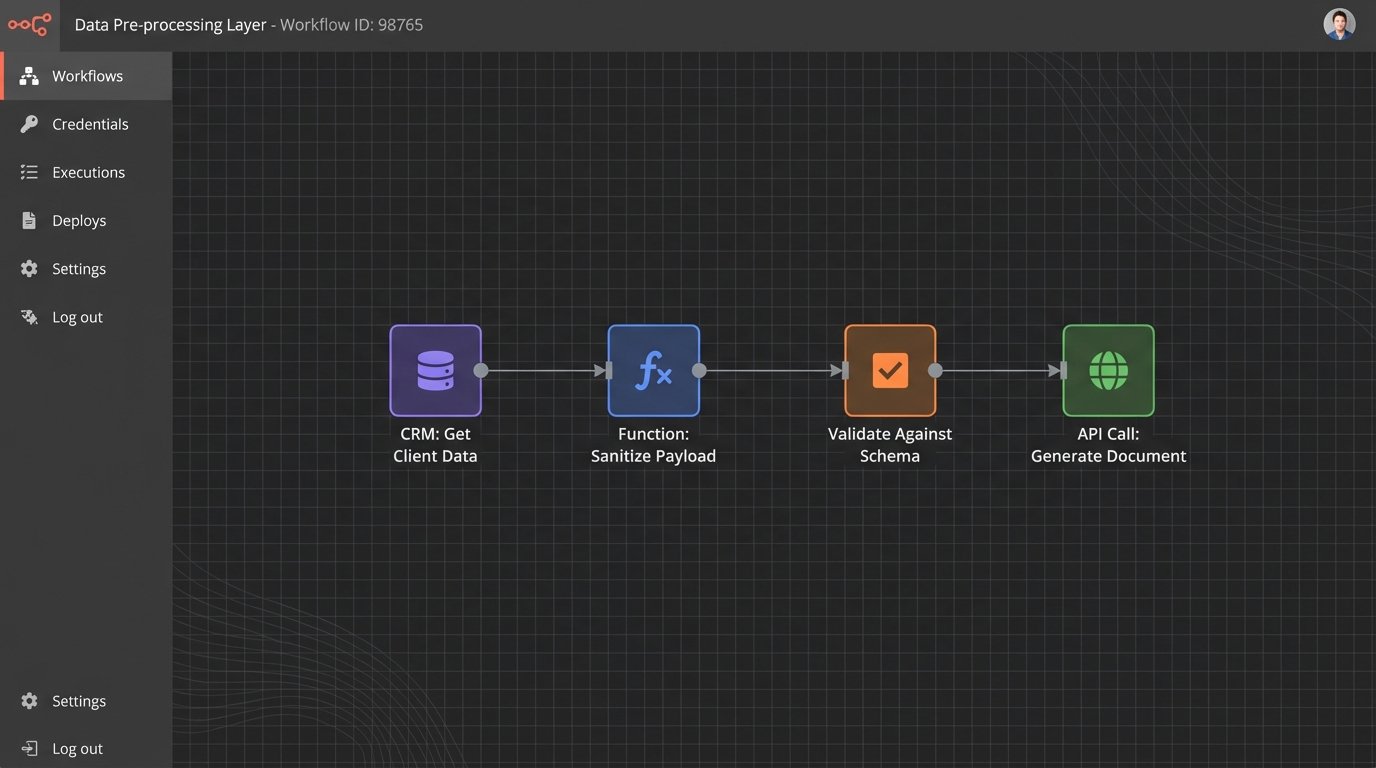Viewport: 1376px width, 768px height.
Task: Click the connection line between CRM and Function
Action: [x=545, y=370]
